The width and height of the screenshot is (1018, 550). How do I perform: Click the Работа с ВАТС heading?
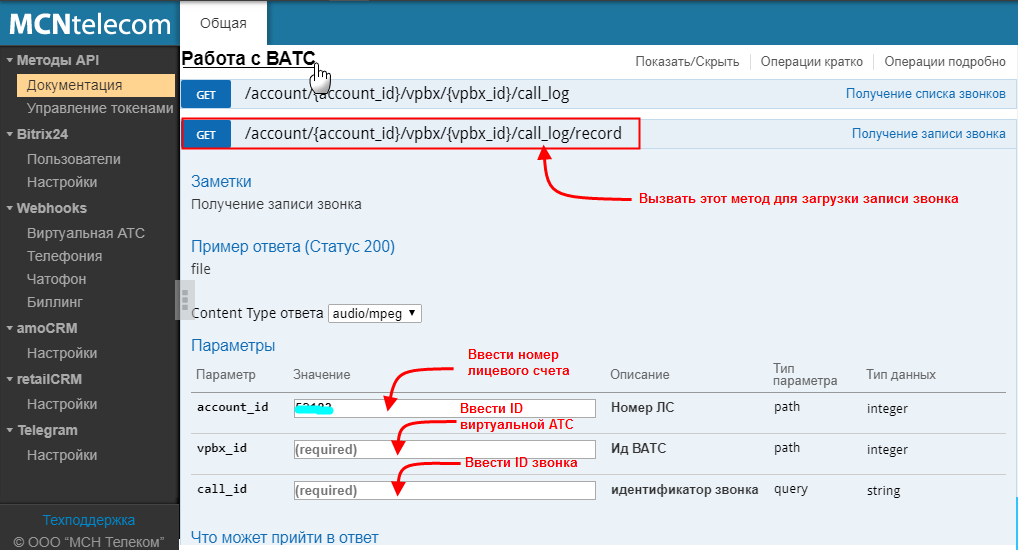249,58
